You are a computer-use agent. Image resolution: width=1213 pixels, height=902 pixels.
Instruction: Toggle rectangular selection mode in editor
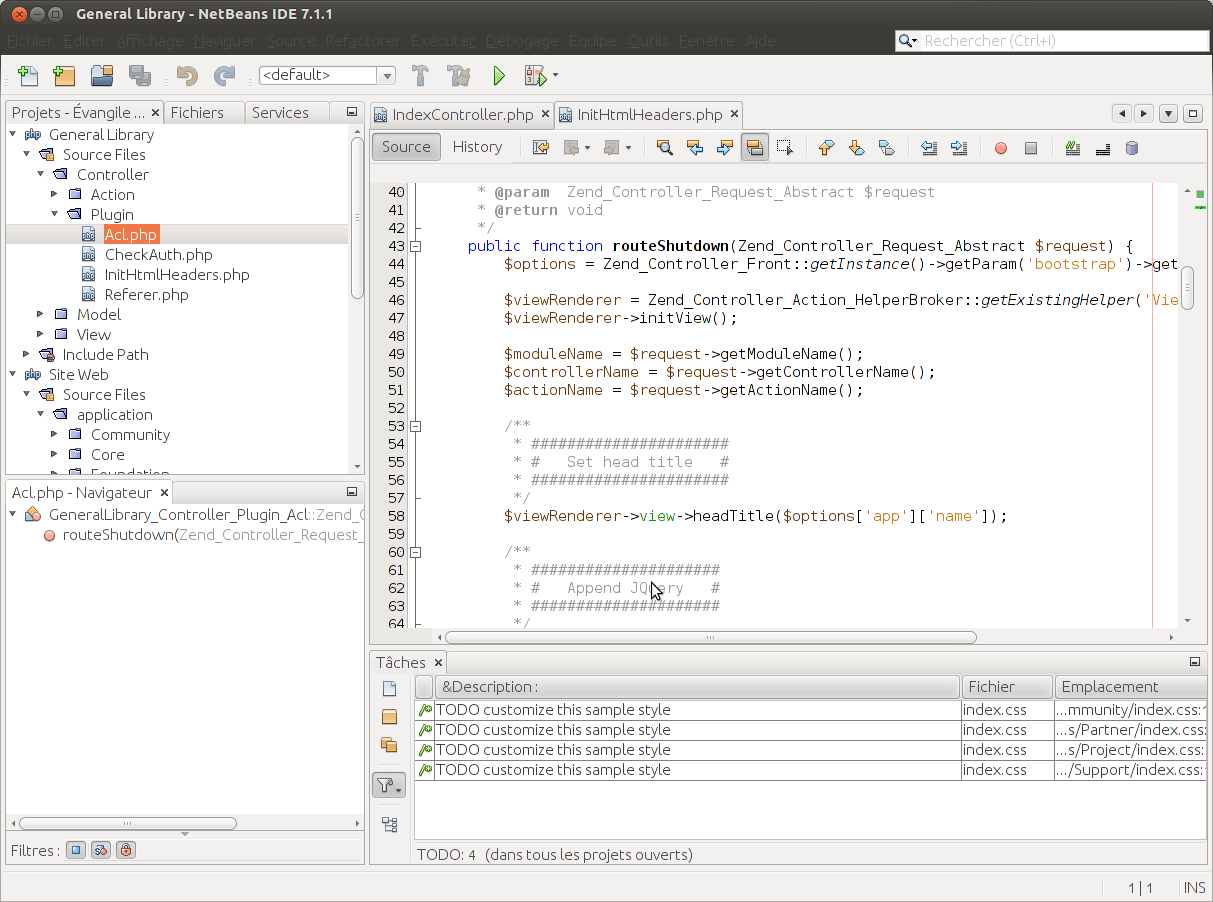pos(784,147)
